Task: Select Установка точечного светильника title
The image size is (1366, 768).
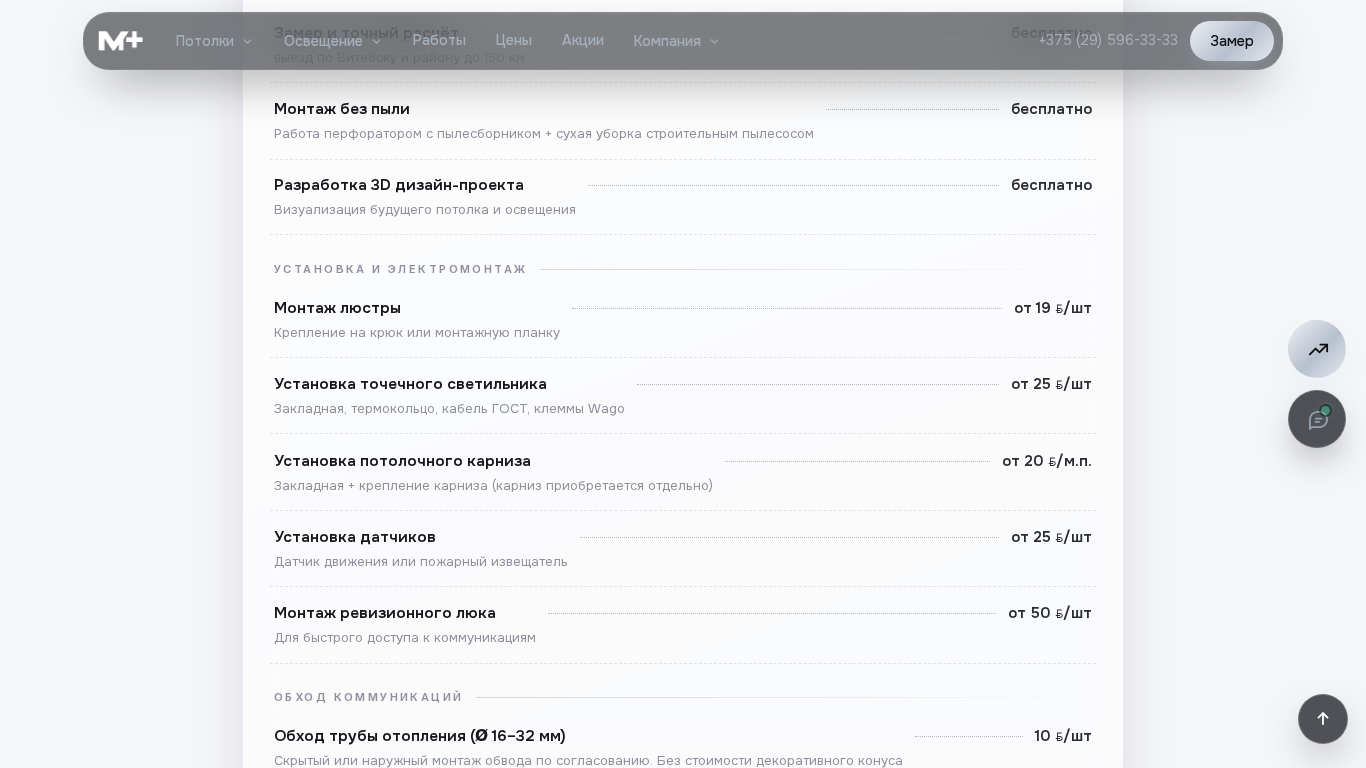Action: click(x=410, y=384)
